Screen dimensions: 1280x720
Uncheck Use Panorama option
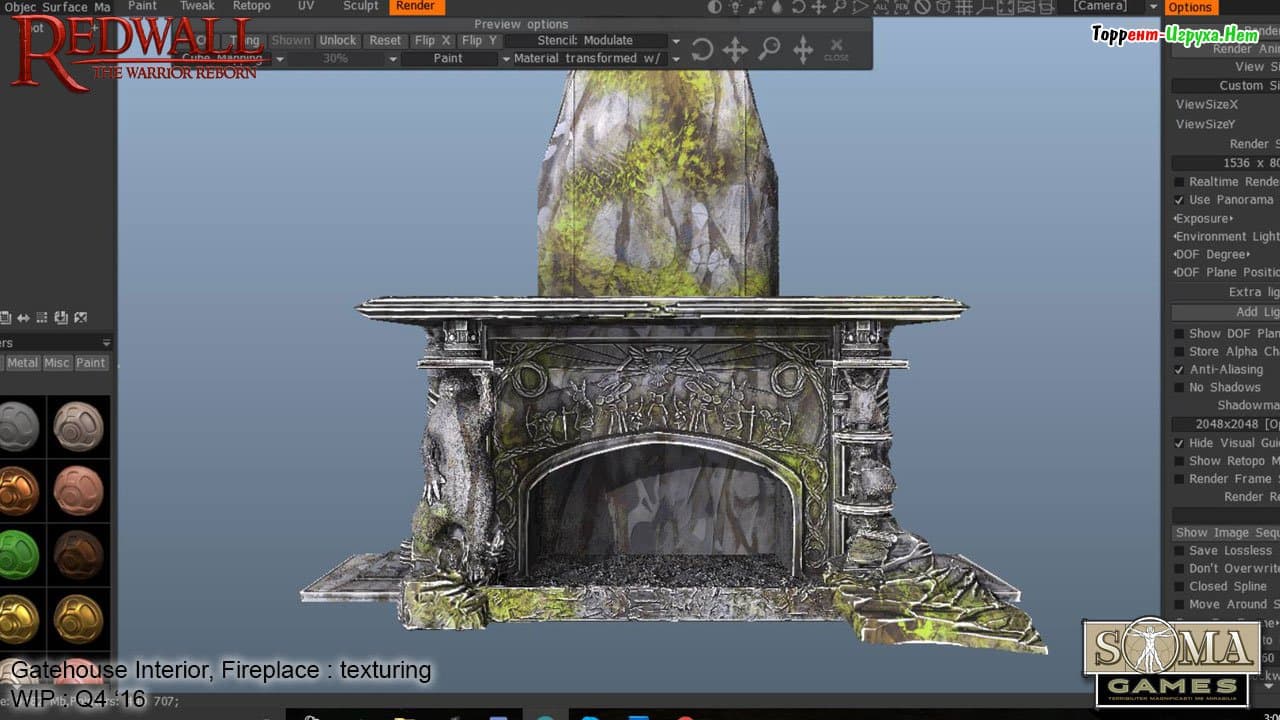click(x=1180, y=200)
